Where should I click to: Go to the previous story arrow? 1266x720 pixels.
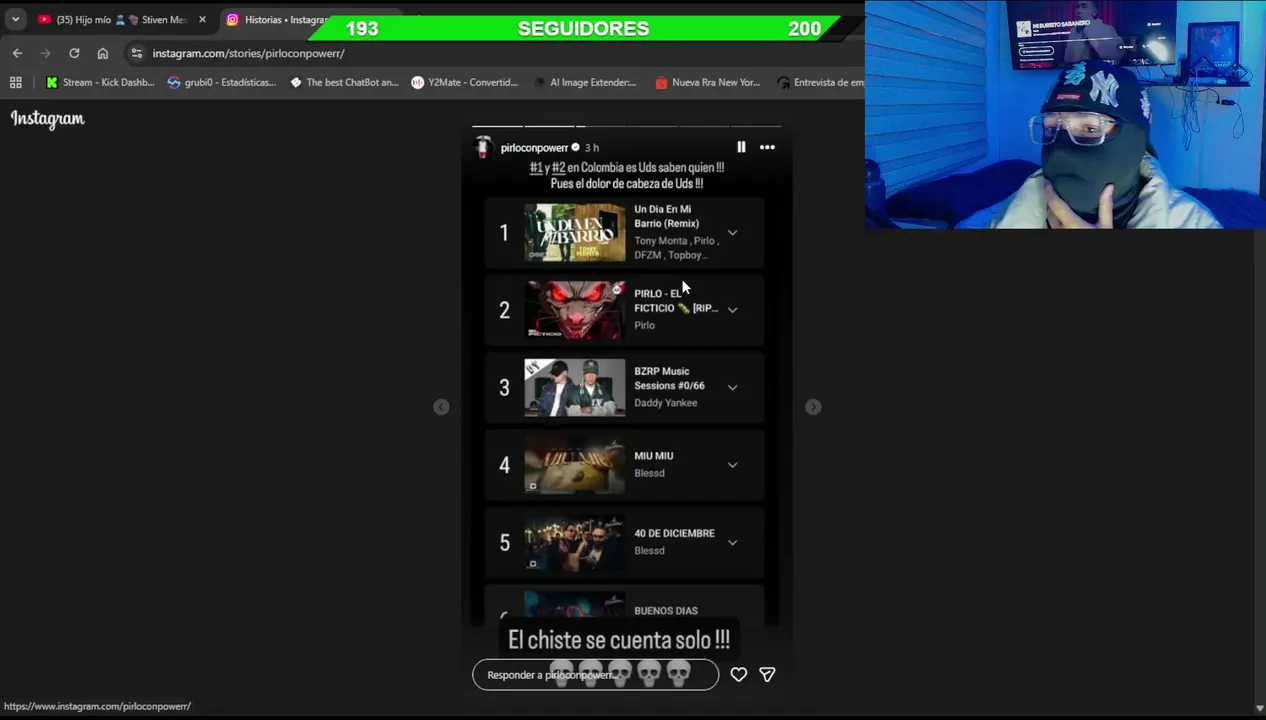click(x=441, y=407)
